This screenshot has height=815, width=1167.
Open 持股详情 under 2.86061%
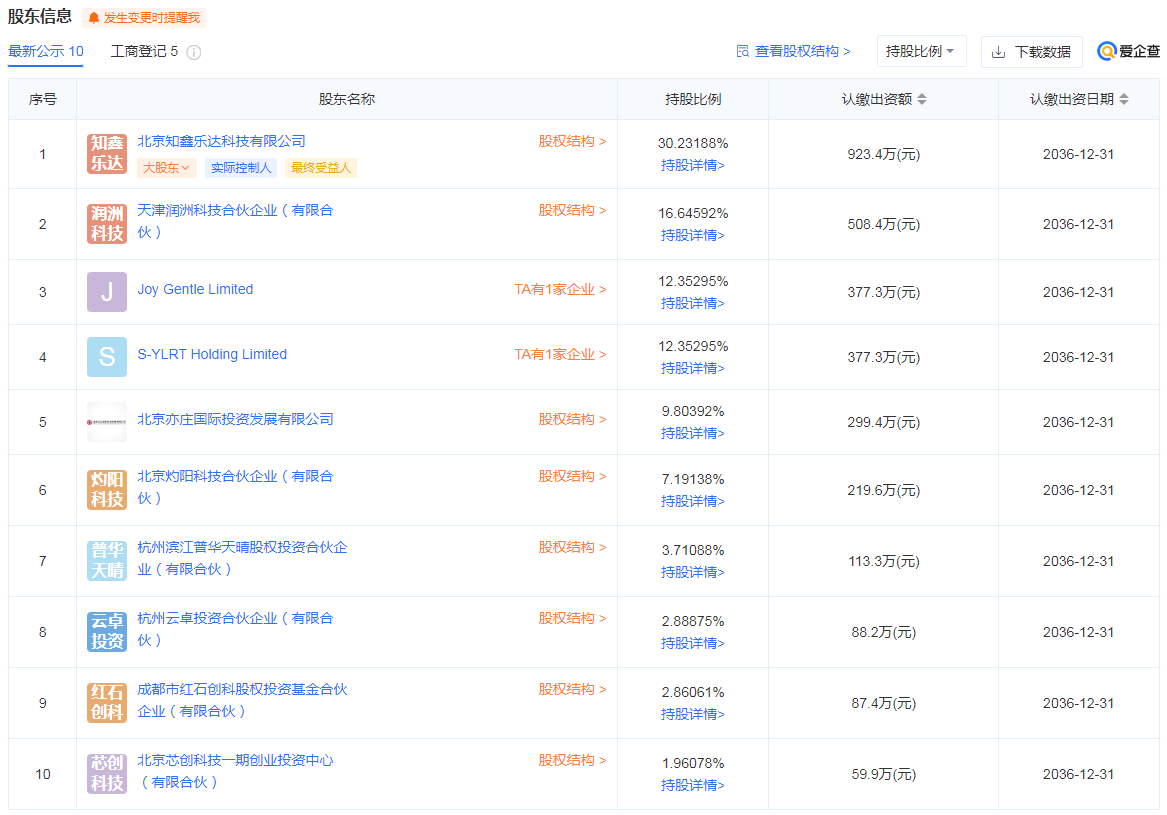(693, 714)
